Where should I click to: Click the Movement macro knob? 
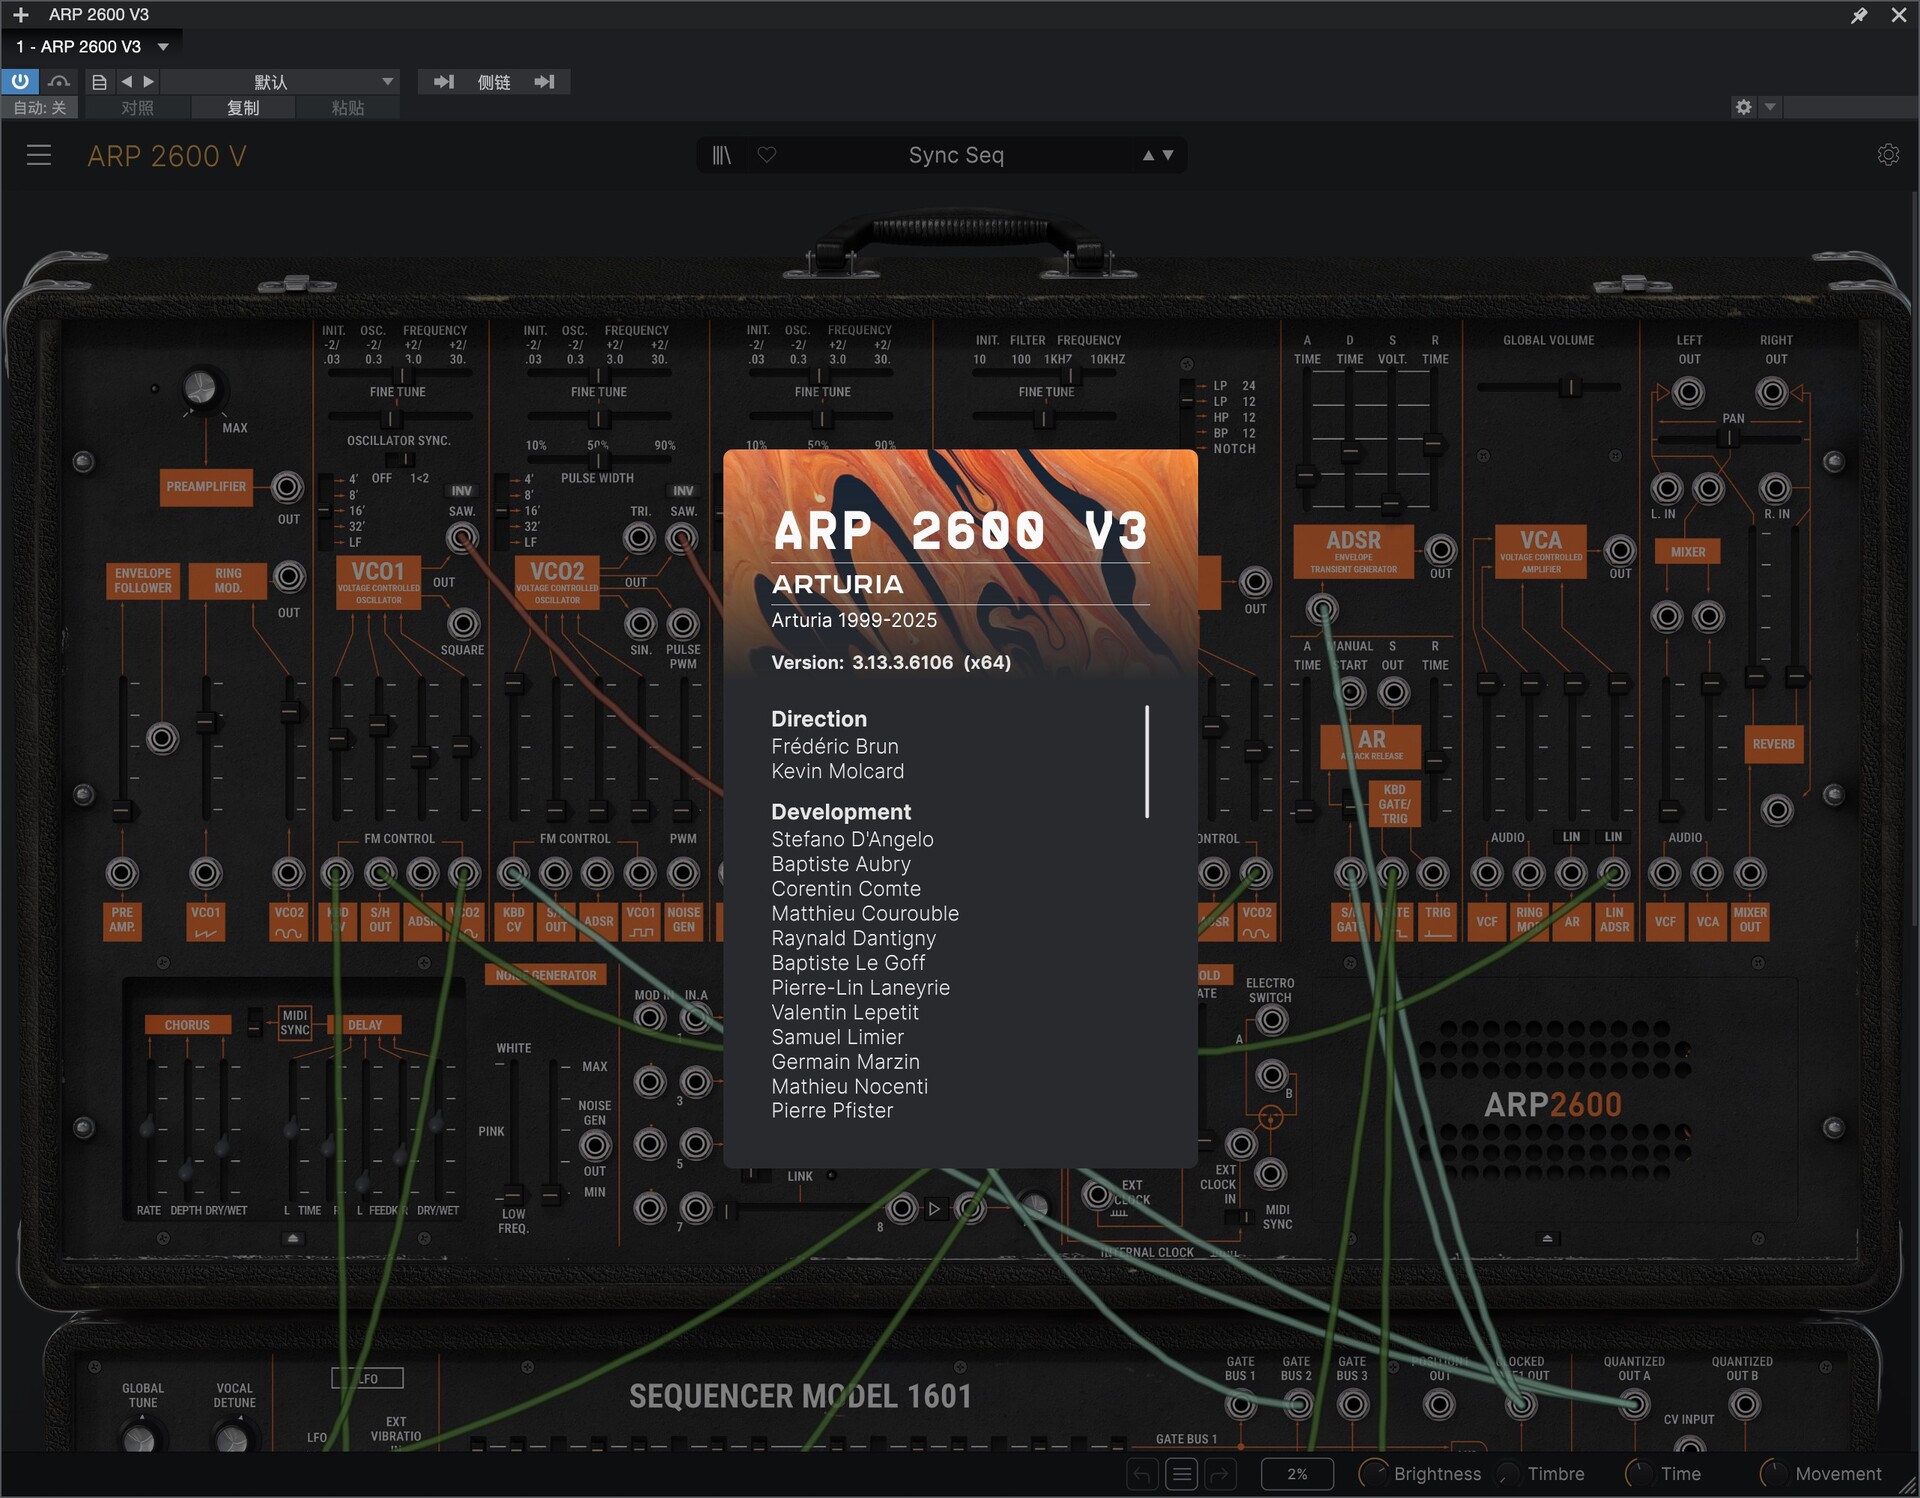pyautogui.click(x=1774, y=1474)
